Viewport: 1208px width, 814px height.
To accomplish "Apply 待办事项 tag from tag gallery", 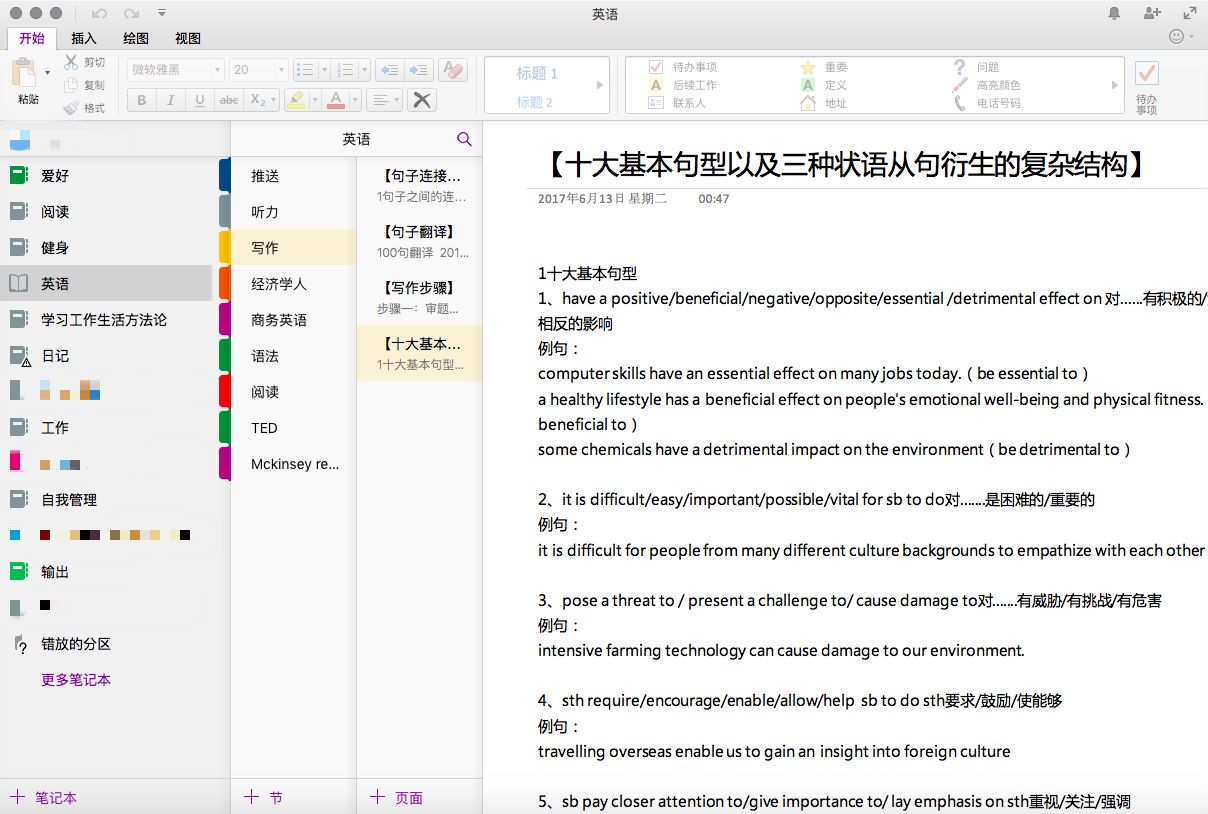I will tap(683, 67).
